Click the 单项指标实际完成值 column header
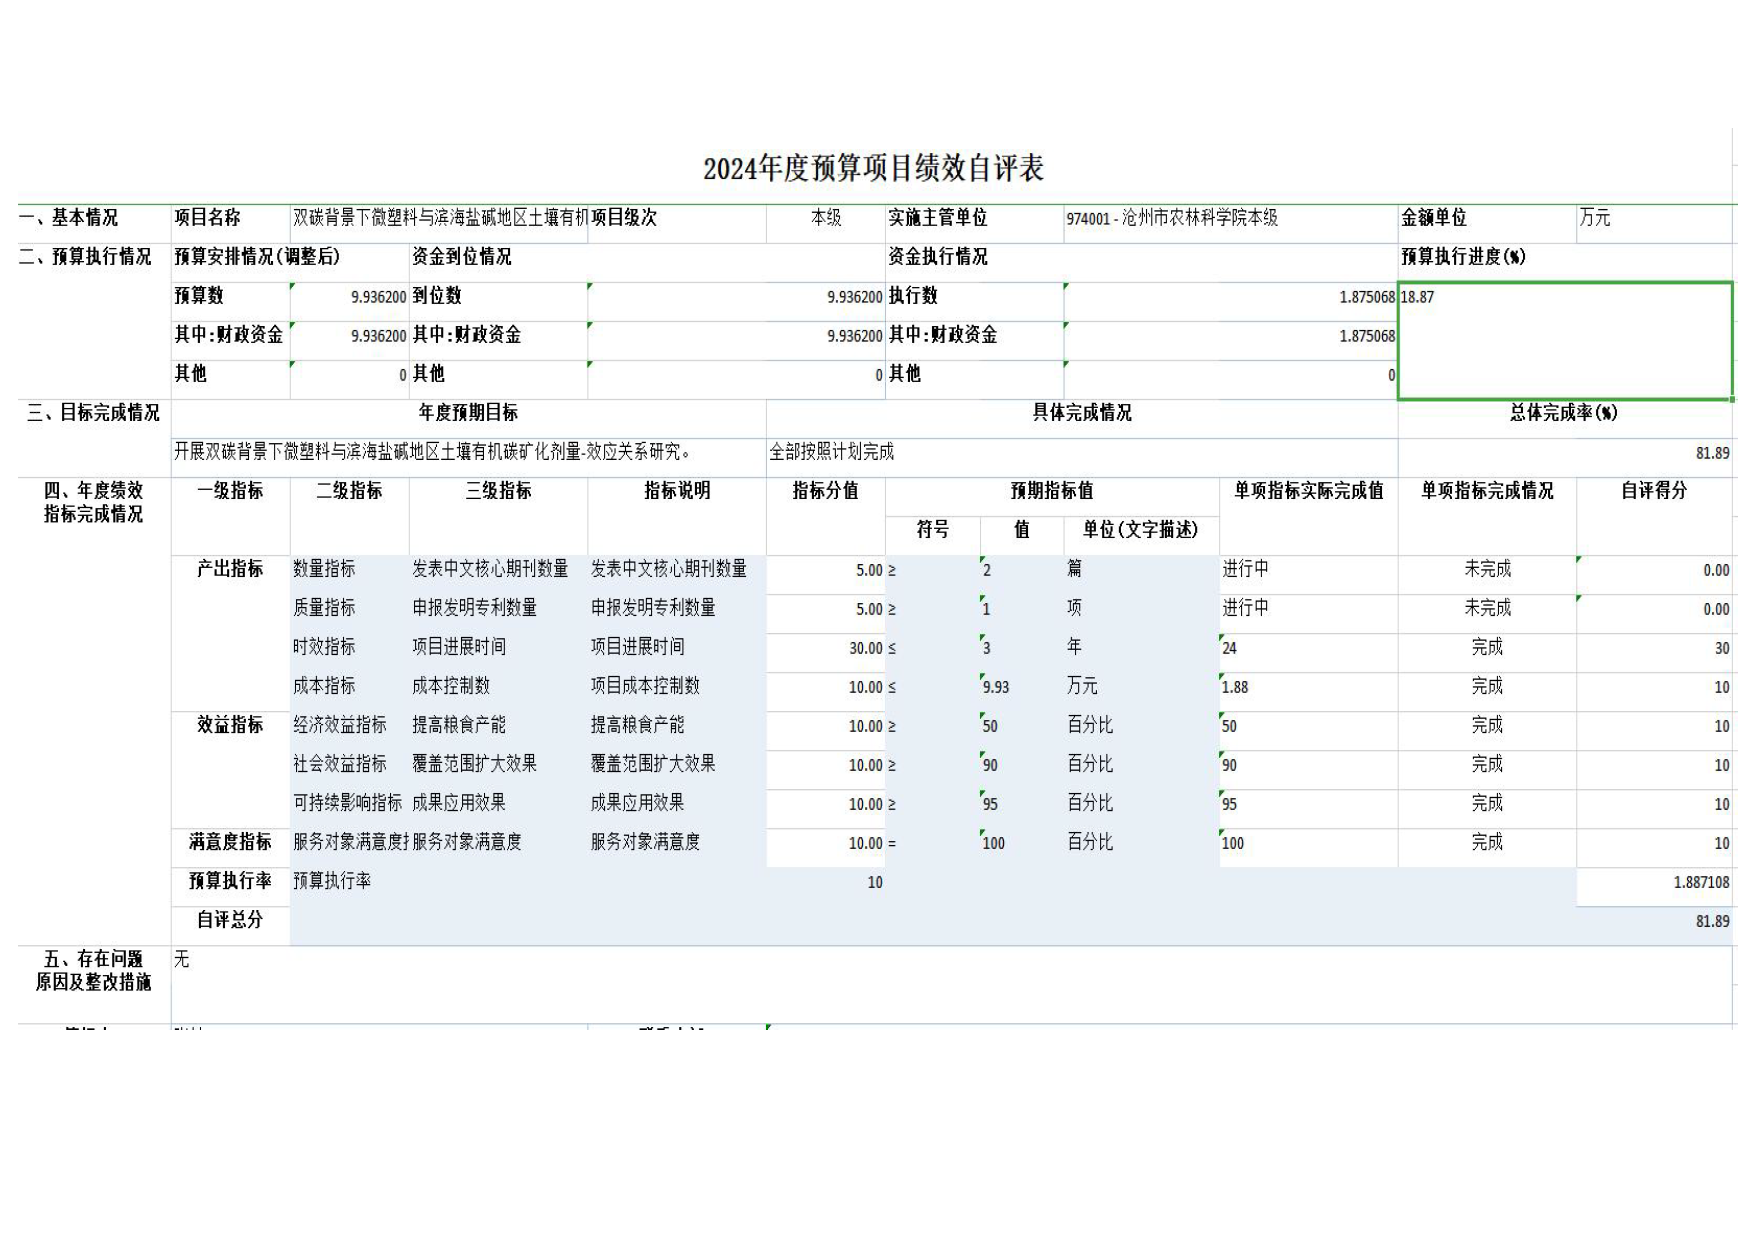1754x1241 pixels. 1308,491
